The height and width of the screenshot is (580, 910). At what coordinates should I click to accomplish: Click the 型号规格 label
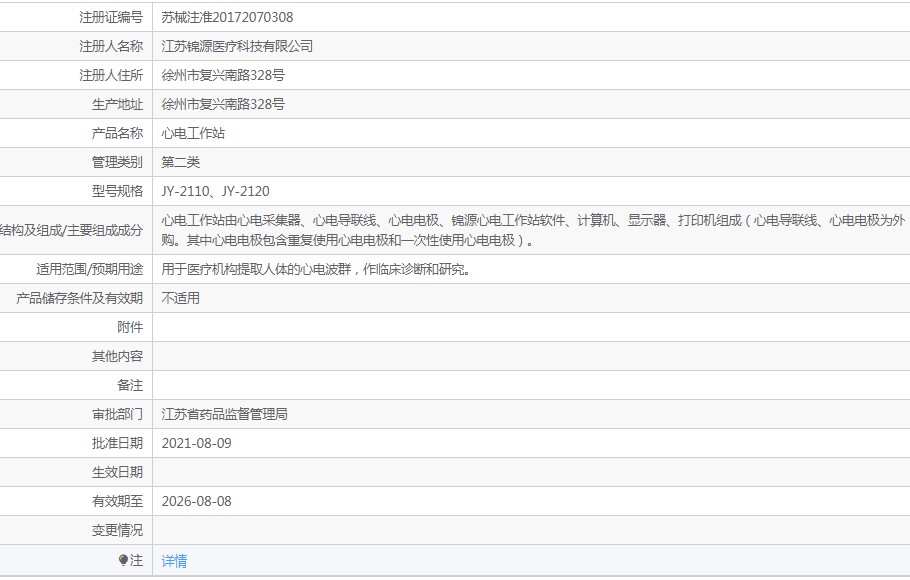click(117, 192)
